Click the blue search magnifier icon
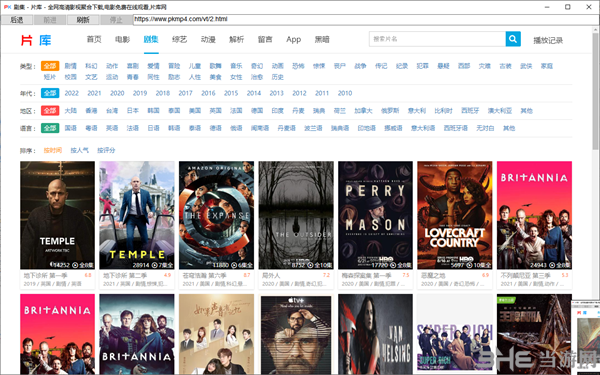The width and height of the screenshot is (600, 375). point(513,39)
